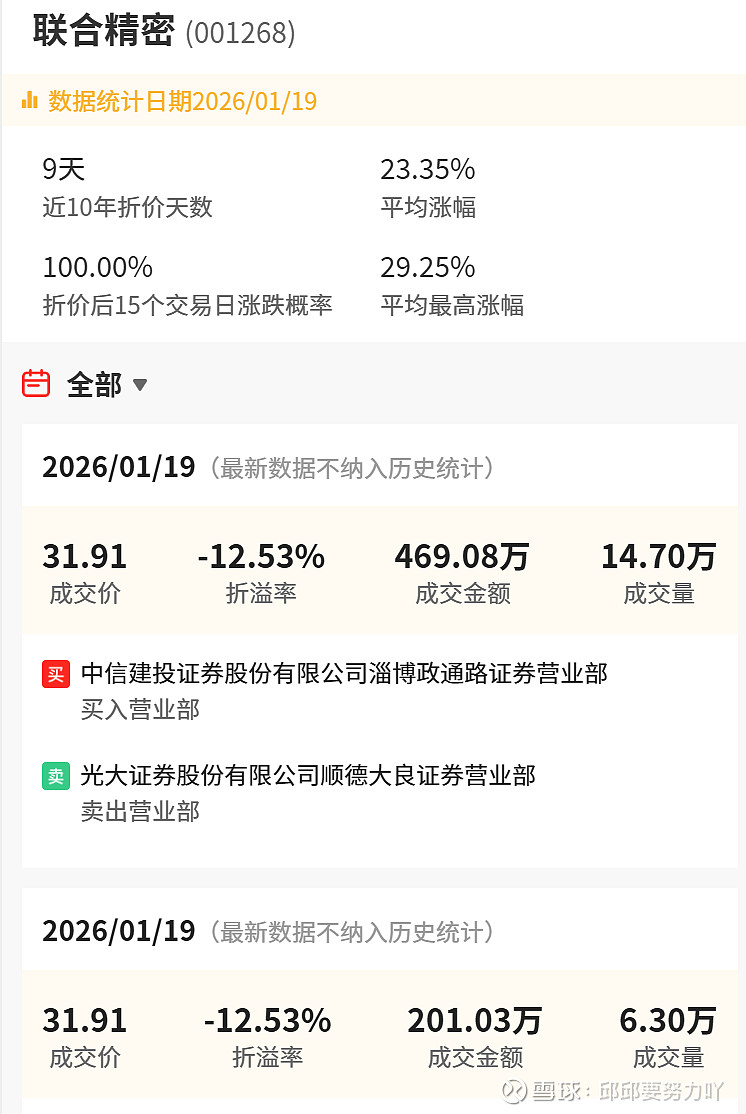Click the orange bar chart statistics icon
The width and height of the screenshot is (746, 1114).
[29, 100]
